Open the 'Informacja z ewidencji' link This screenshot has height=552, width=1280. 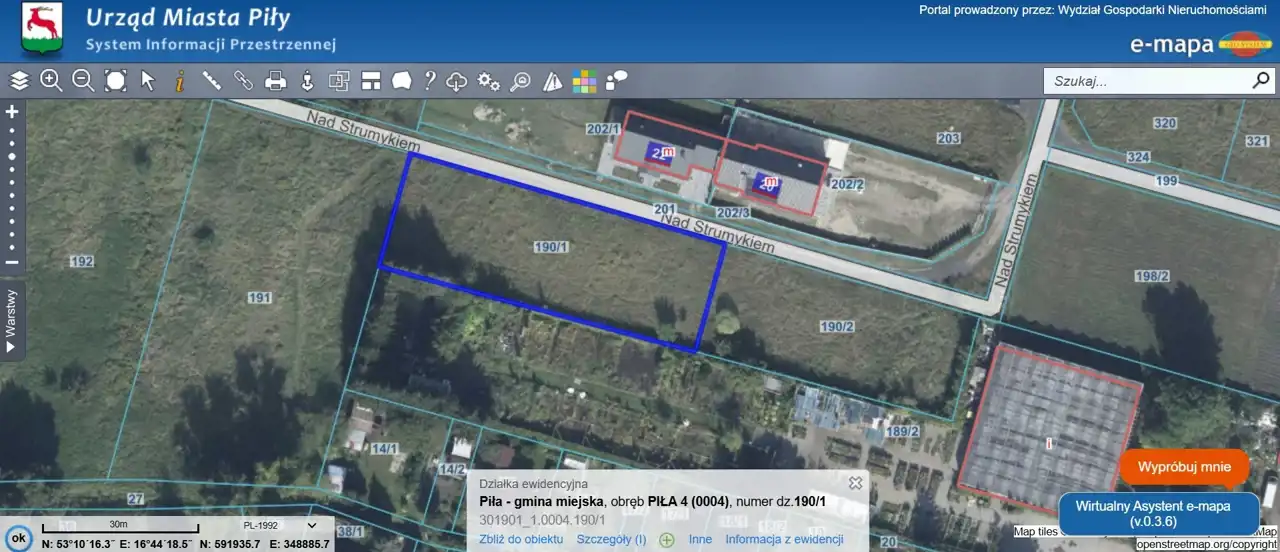[x=784, y=540]
